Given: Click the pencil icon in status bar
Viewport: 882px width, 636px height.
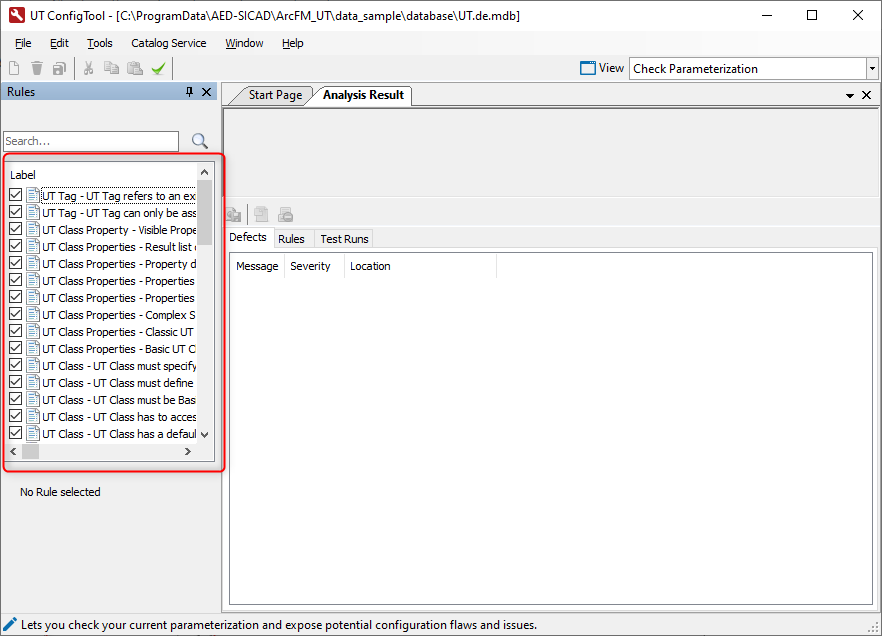Looking at the screenshot, I should coord(10,624).
